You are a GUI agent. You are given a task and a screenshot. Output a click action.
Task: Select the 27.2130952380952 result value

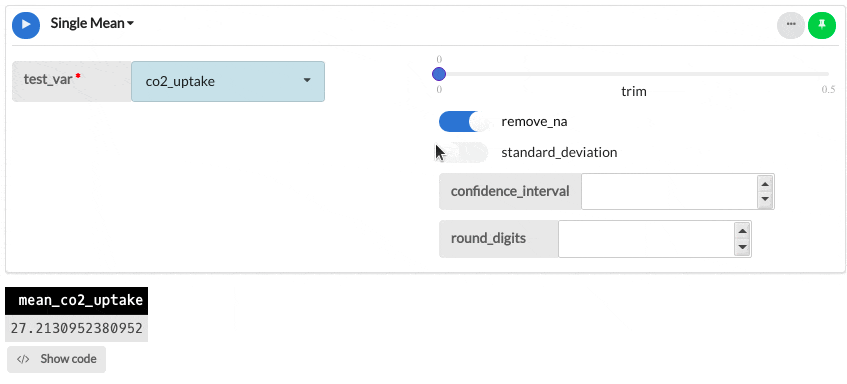click(x=77, y=328)
